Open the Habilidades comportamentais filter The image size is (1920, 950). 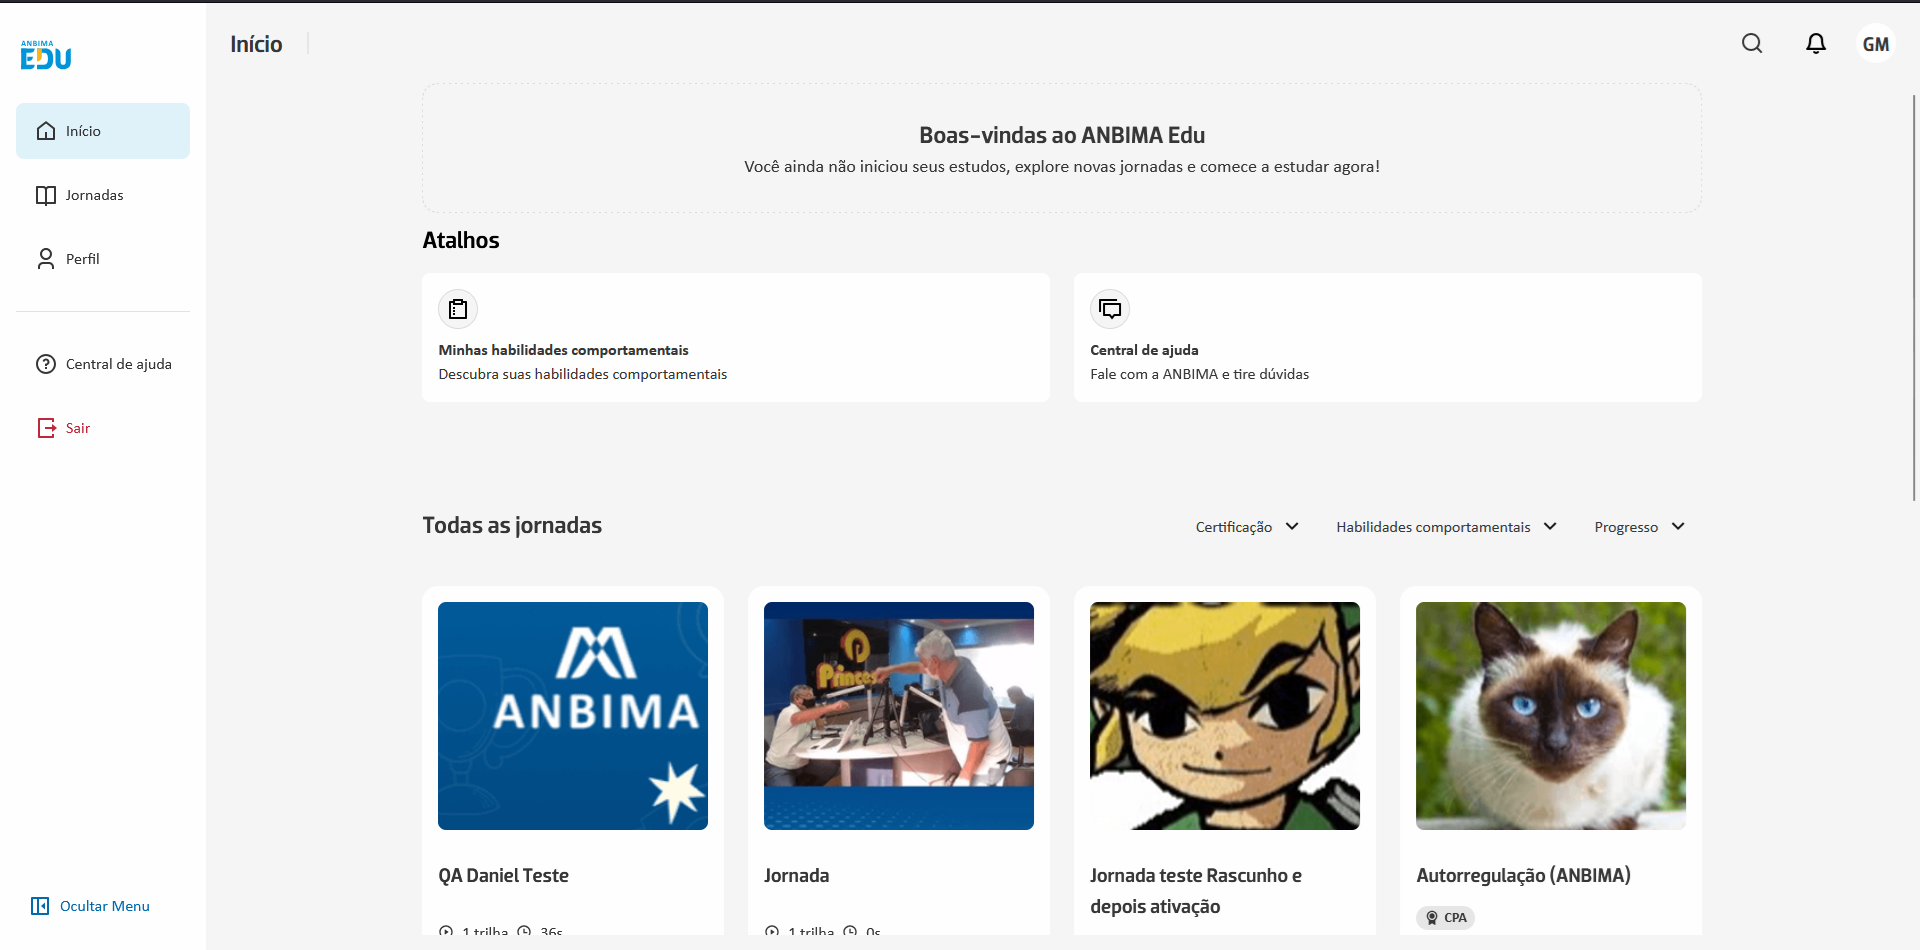(1445, 526)
